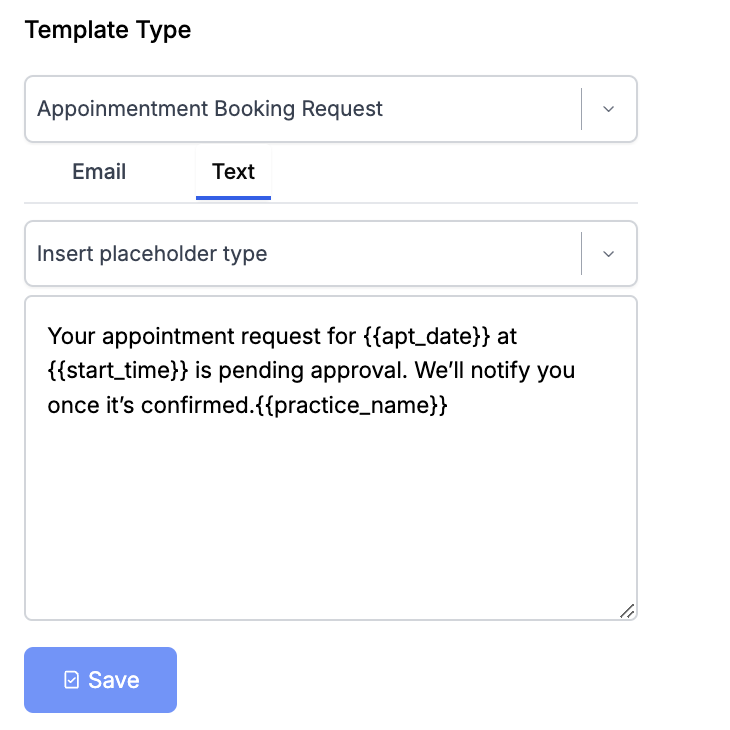Click the "Appointmentment Booking Request" selected value
The image size is (730, 730).
pos(210,109)
